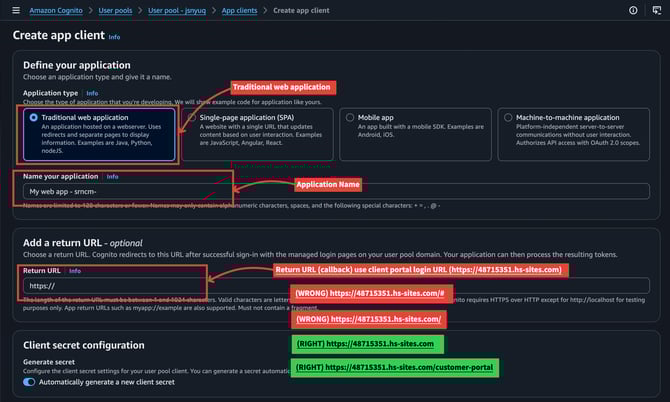Screen dimensions: 670x402
Task: Select Machine-to-machine application option
Action: [573, 134]
